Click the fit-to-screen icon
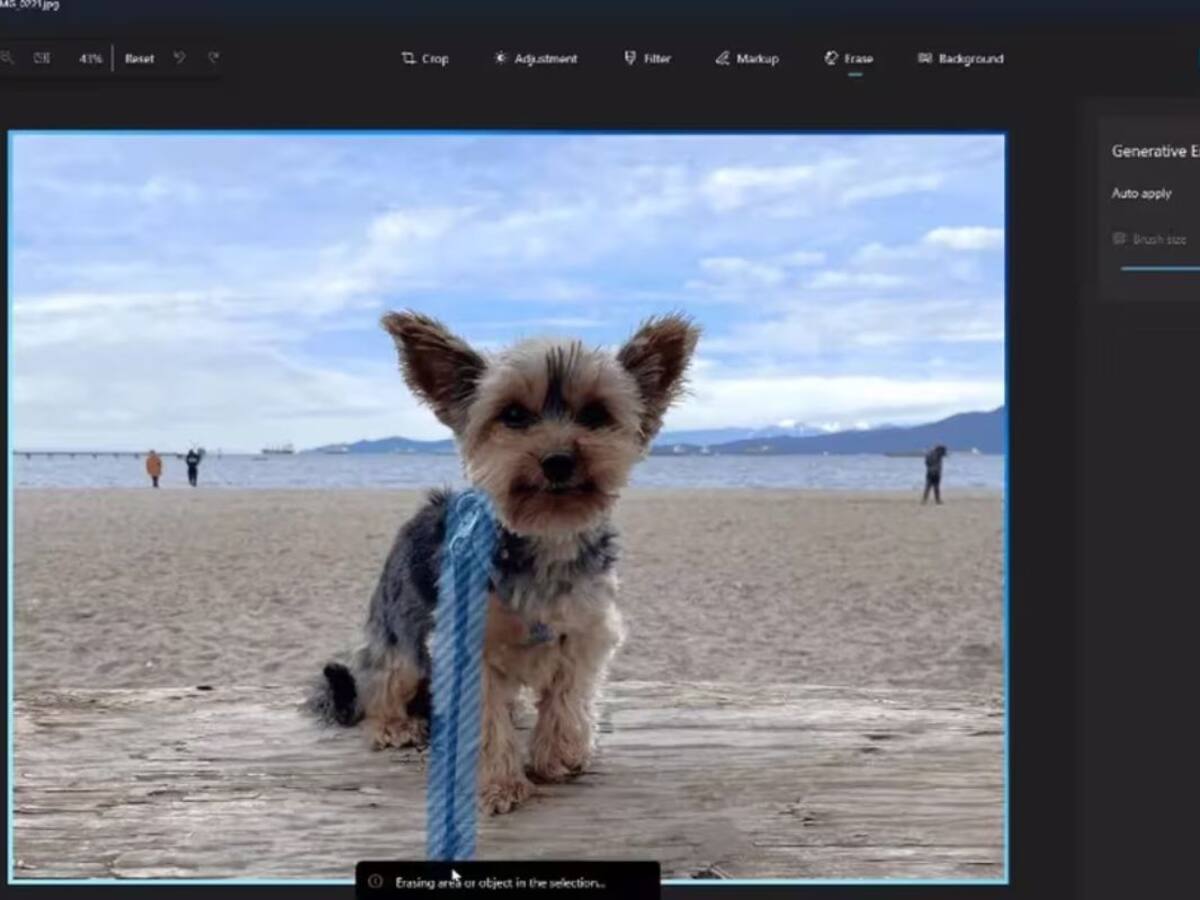The width and height of the screenshot is (1200, 900). 41,58
